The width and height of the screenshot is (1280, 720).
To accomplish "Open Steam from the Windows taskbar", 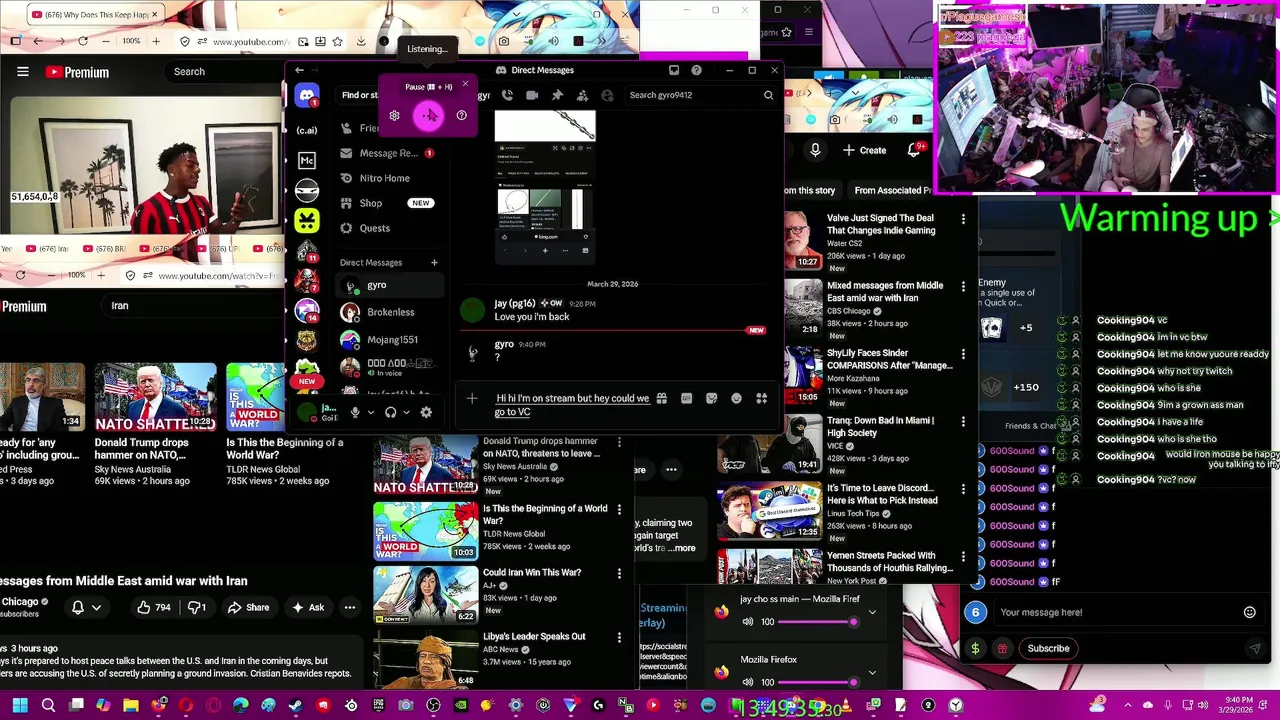I will point(295,706).
